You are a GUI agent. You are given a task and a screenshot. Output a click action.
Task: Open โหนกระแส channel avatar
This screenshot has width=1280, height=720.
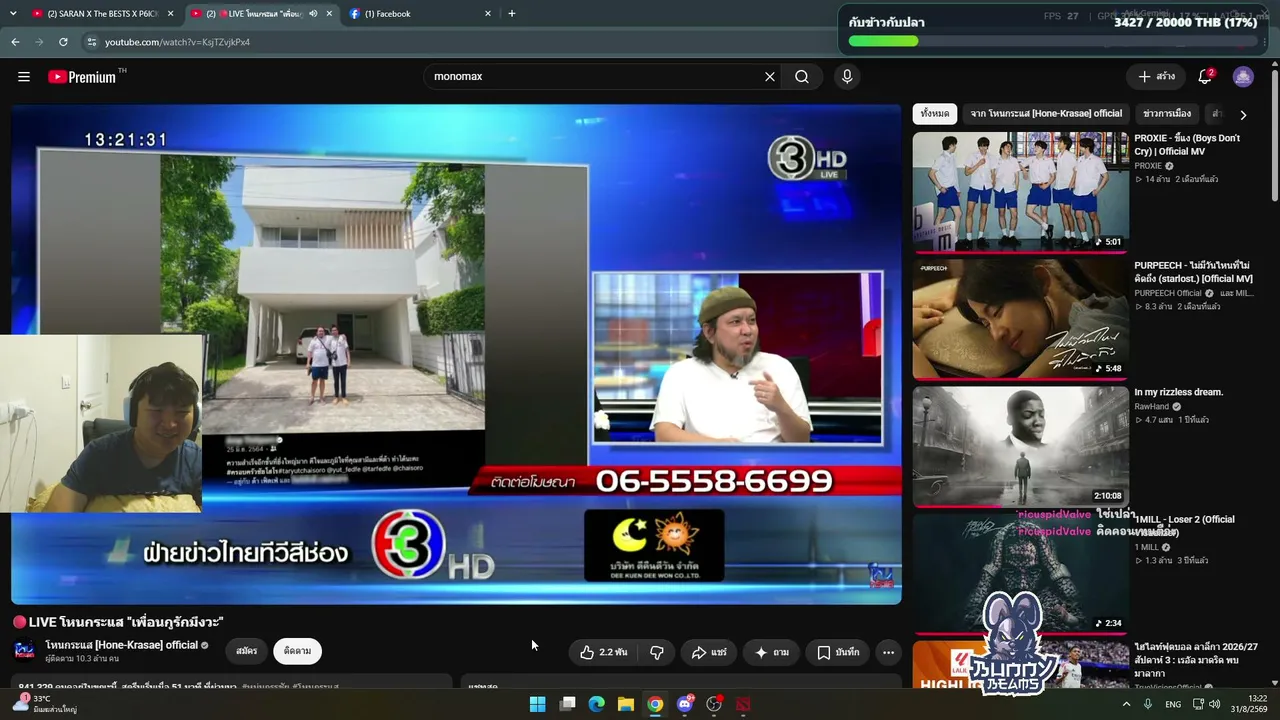pyautogui.click(x=24, y=651)
